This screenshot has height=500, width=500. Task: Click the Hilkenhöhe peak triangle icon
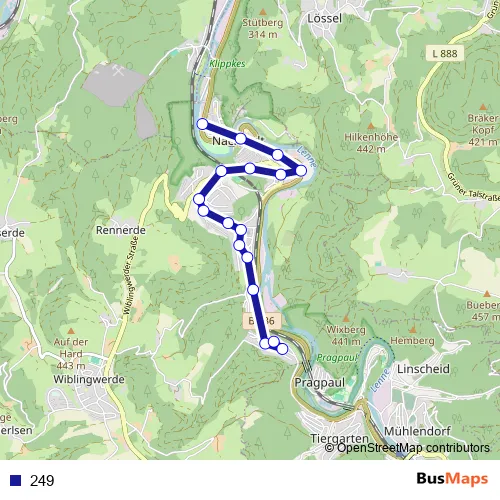click(371, 126)
